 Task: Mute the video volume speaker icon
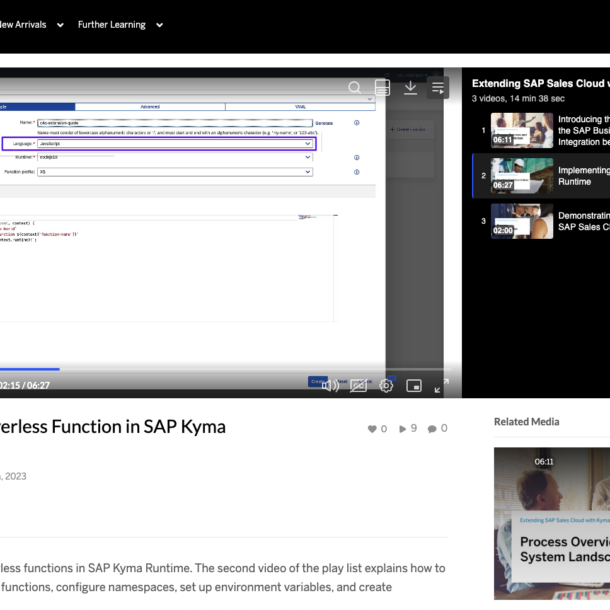coord(330,386)
